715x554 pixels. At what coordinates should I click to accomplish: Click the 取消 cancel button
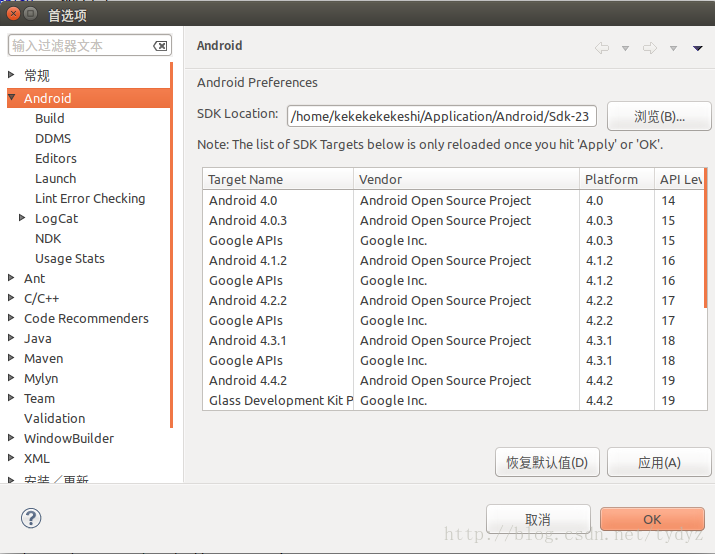point(538,519)
